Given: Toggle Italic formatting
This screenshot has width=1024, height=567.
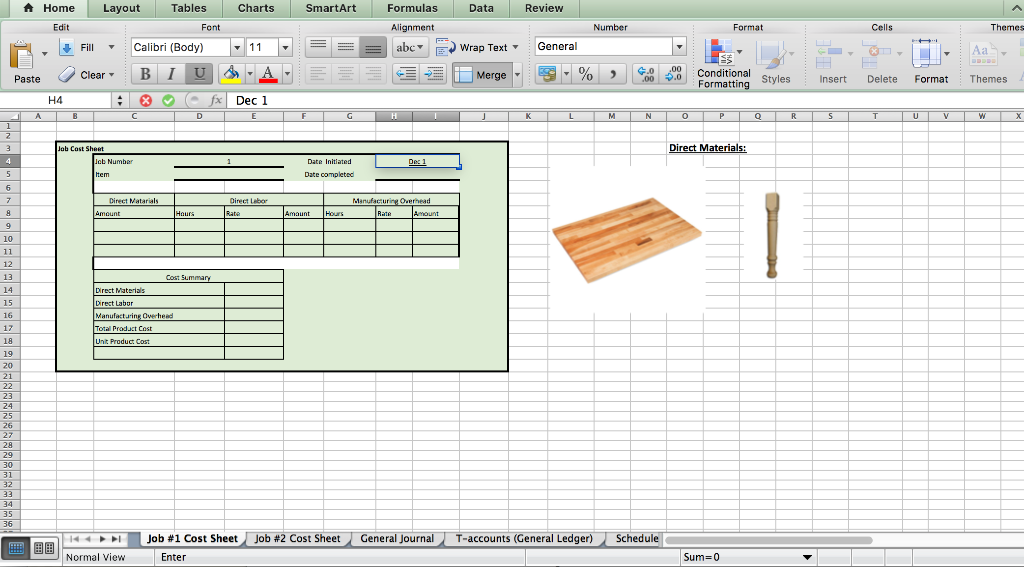Looking at the screenshot, I should click(171, 74).
